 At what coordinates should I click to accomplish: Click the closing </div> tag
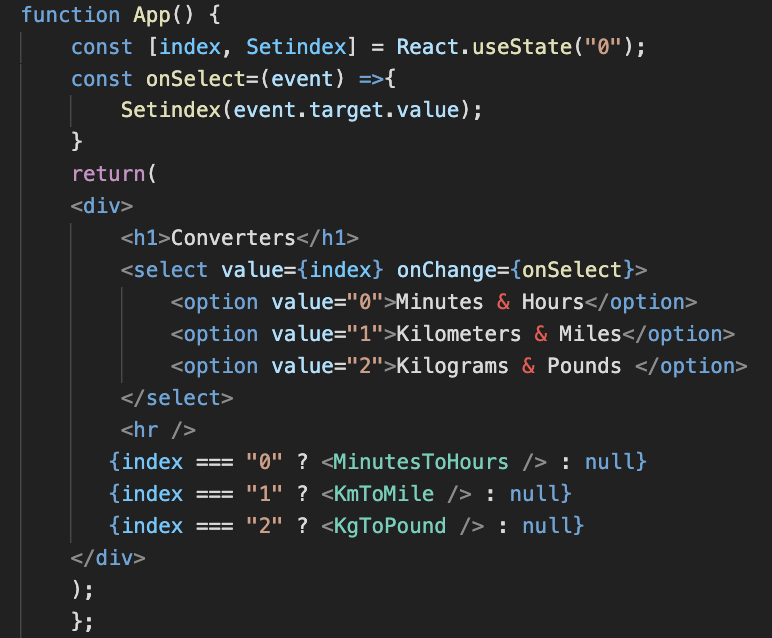point(108,558)
